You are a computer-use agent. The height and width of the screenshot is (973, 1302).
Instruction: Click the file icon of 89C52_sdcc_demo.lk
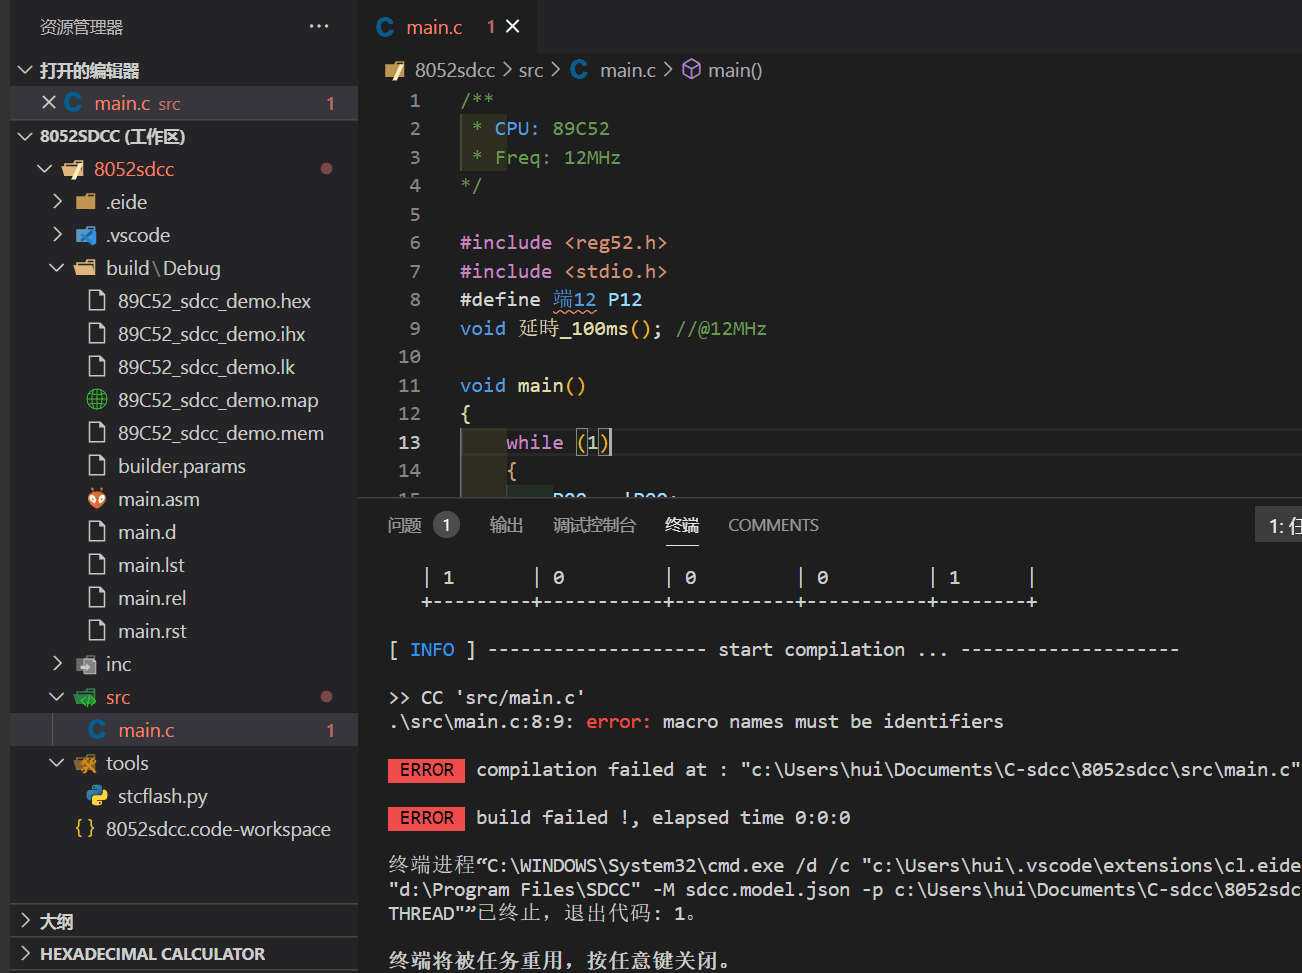coord(97,367)
